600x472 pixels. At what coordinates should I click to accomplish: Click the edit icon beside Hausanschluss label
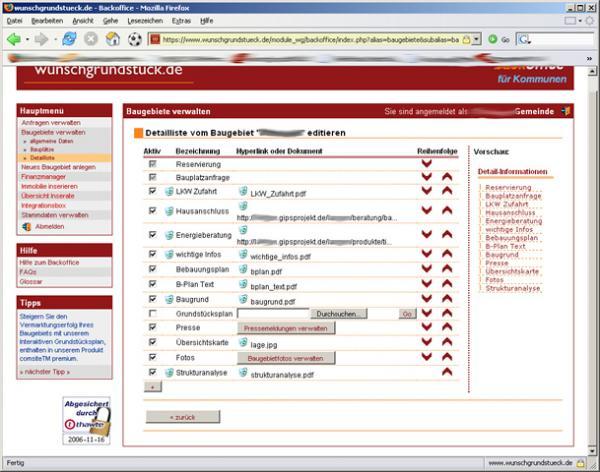(169, 211)
